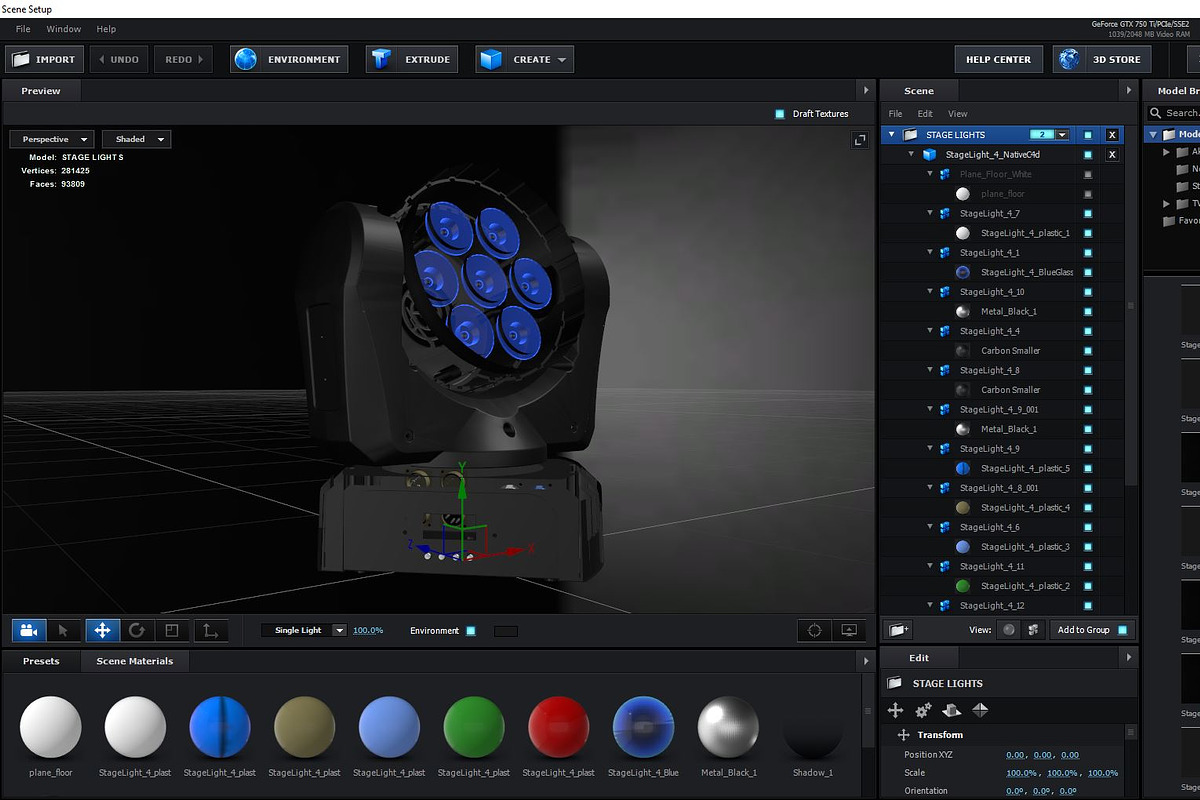Click the environment color swatch box
This screenshot has width=1200, height=800.
[506, 631]
